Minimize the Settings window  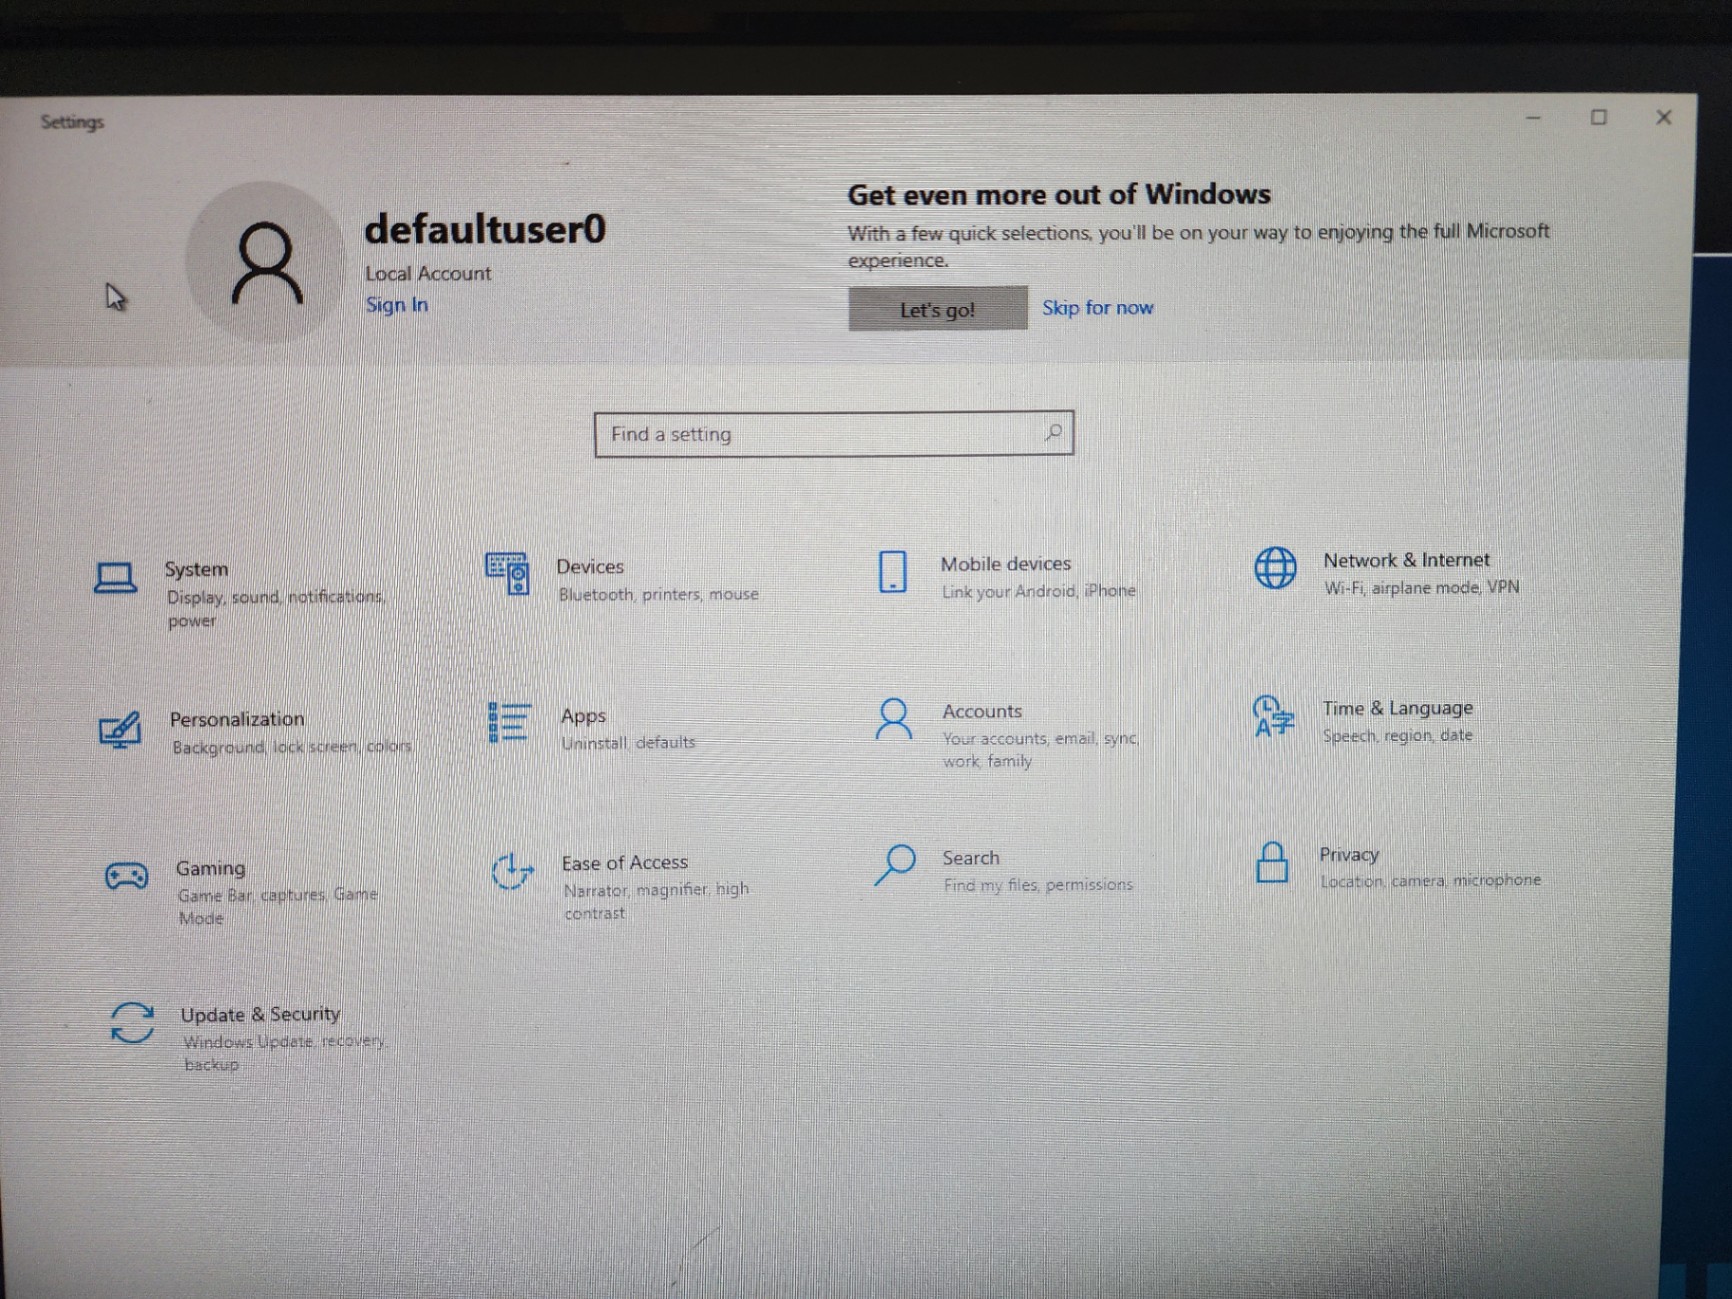coord(1533,118)
